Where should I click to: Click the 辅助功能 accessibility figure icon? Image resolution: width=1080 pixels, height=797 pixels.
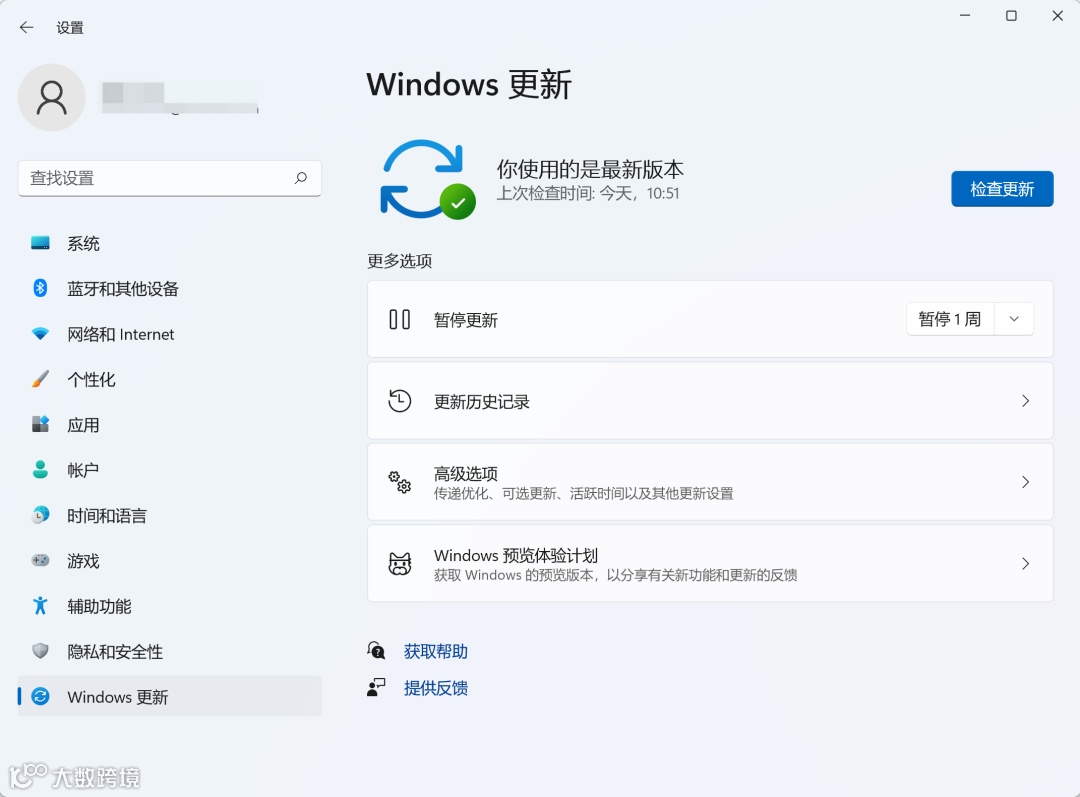coord(41,605)
